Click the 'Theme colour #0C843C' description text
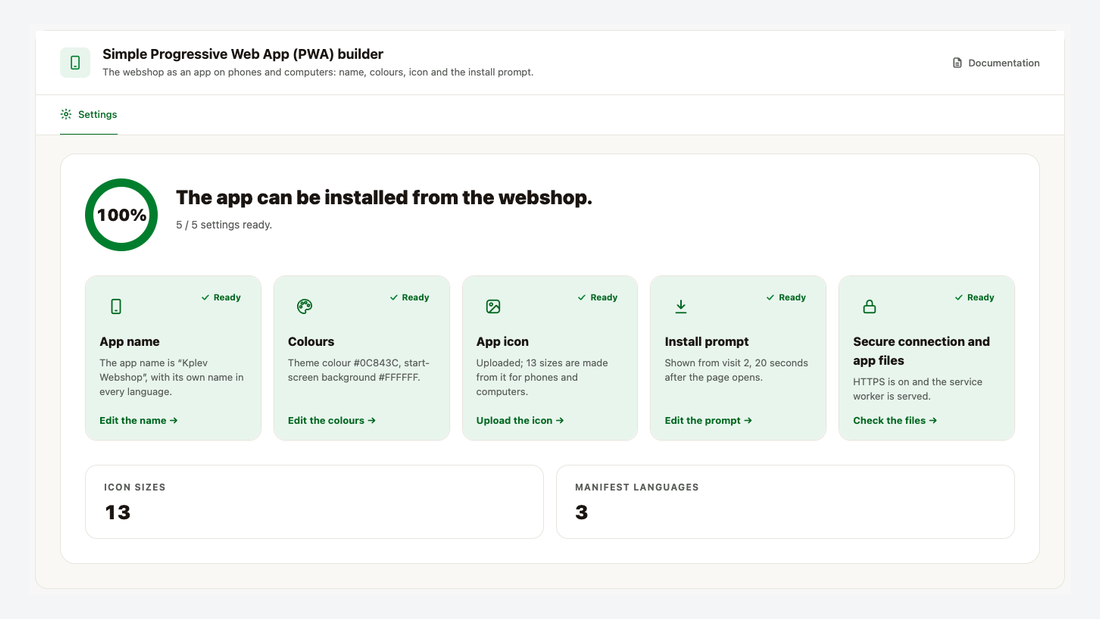 [358, 370]
